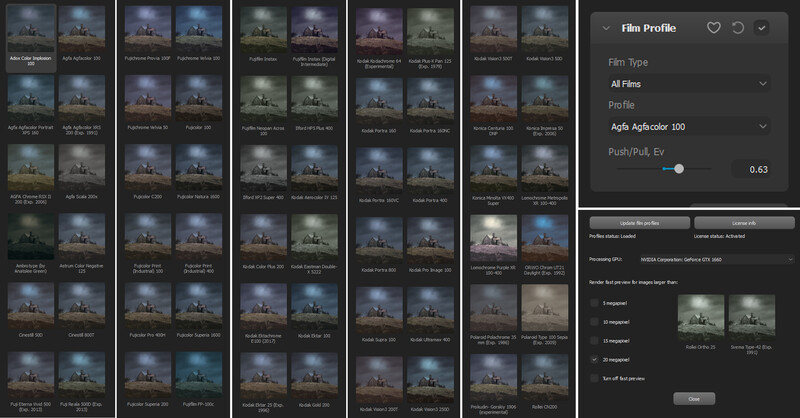This screenshot has width=800, height=418.
Task: Select the Fujichrome Velvia 100 thumbnail
Action: point(198,30)
